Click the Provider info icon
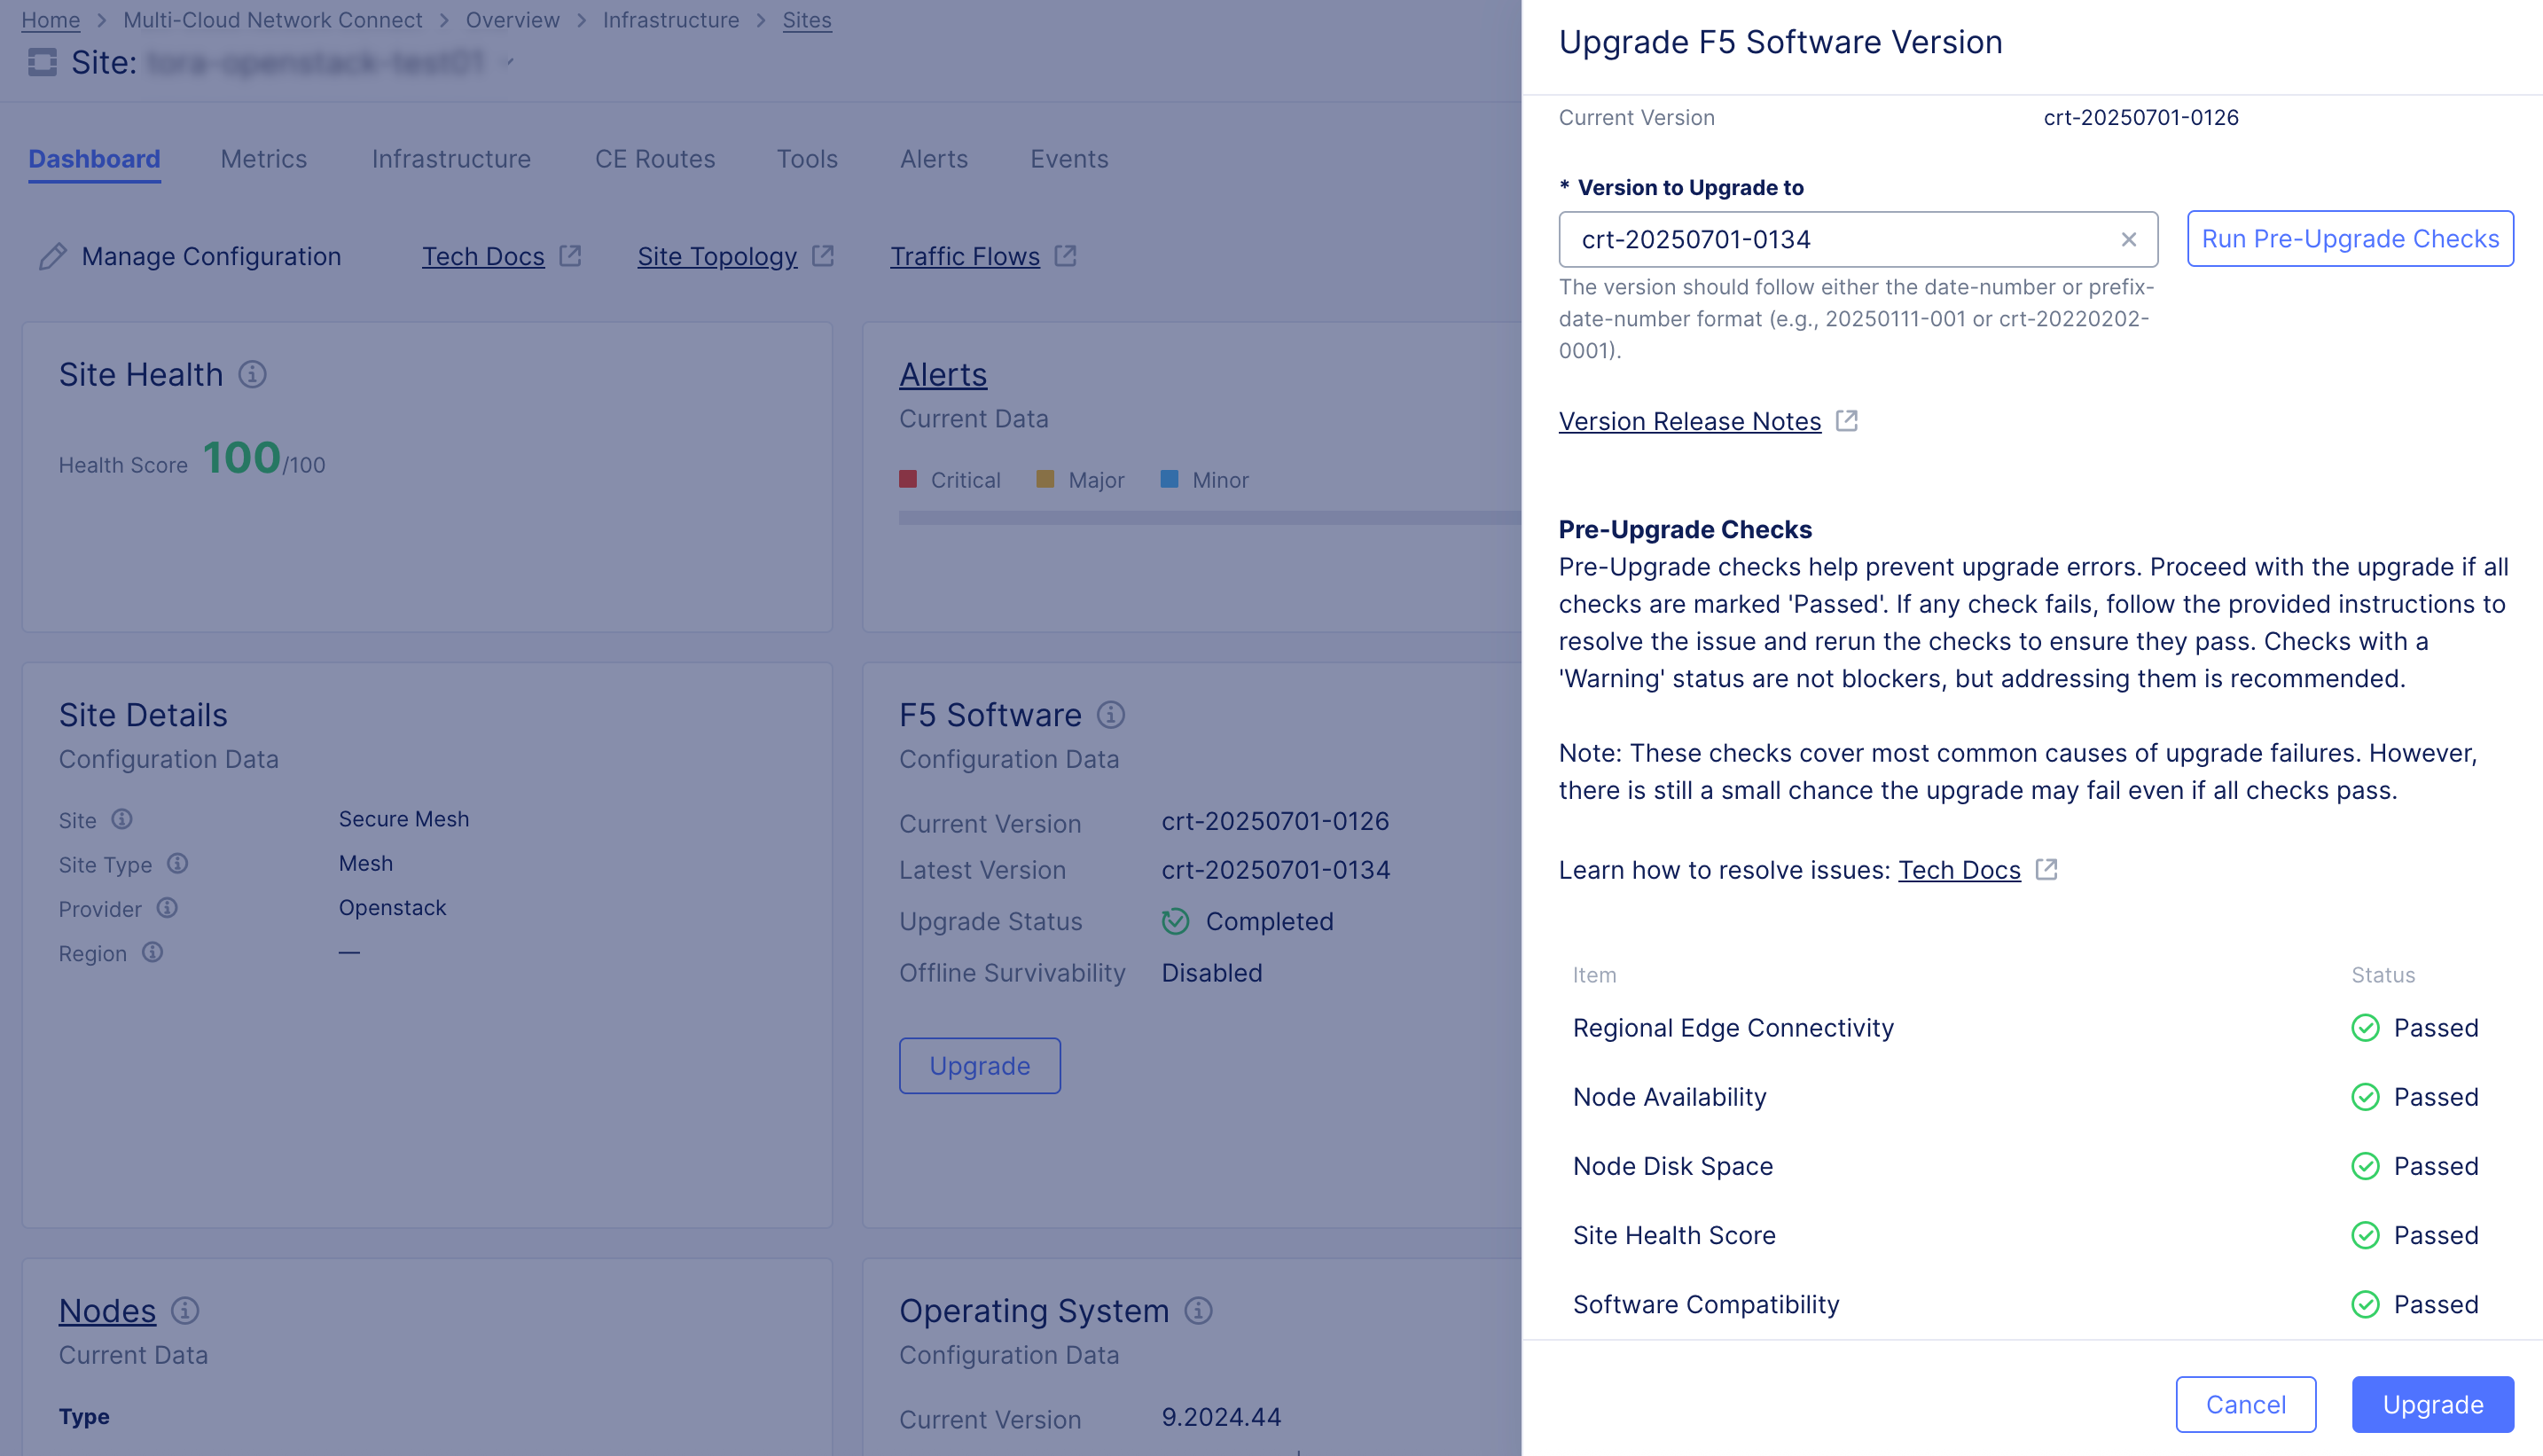Viewport: 2543px width, 1456px height. click(167, 908)
